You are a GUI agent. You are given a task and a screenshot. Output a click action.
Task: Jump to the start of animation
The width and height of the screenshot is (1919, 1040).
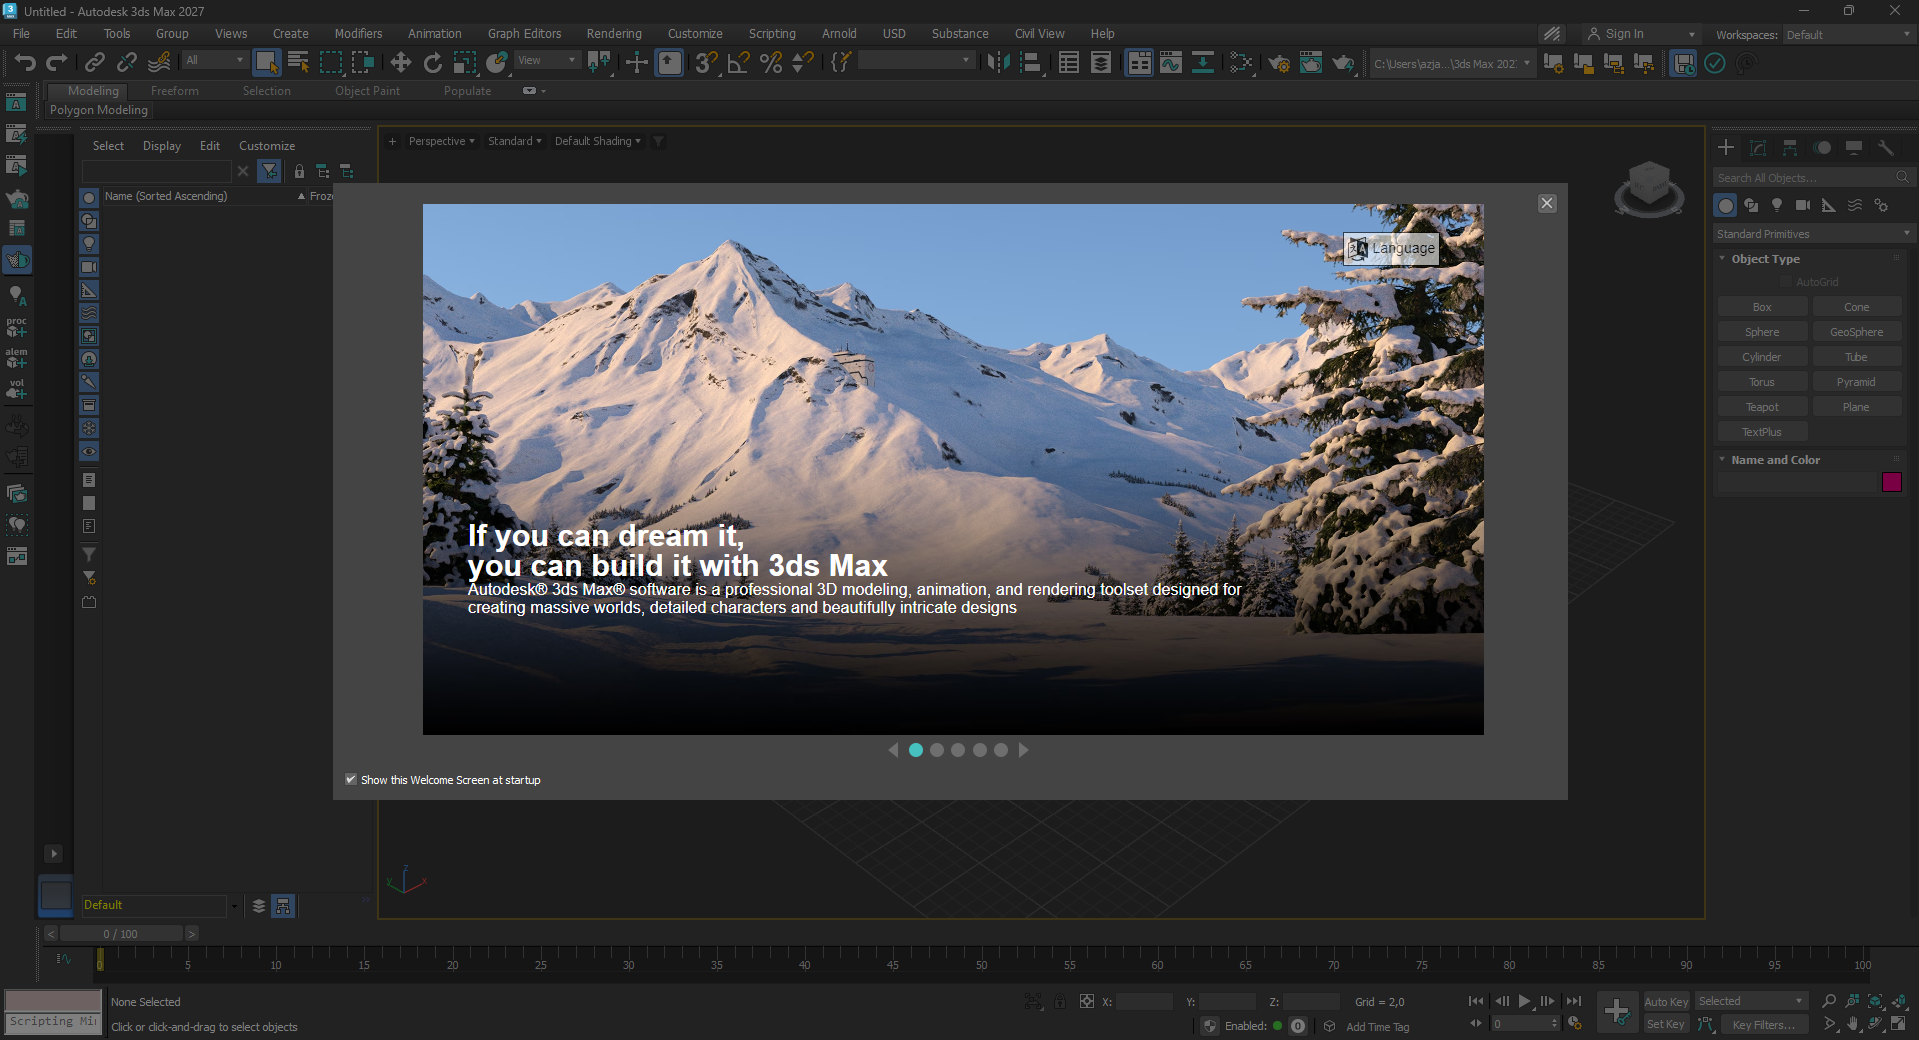[x=1476, y=1001]
